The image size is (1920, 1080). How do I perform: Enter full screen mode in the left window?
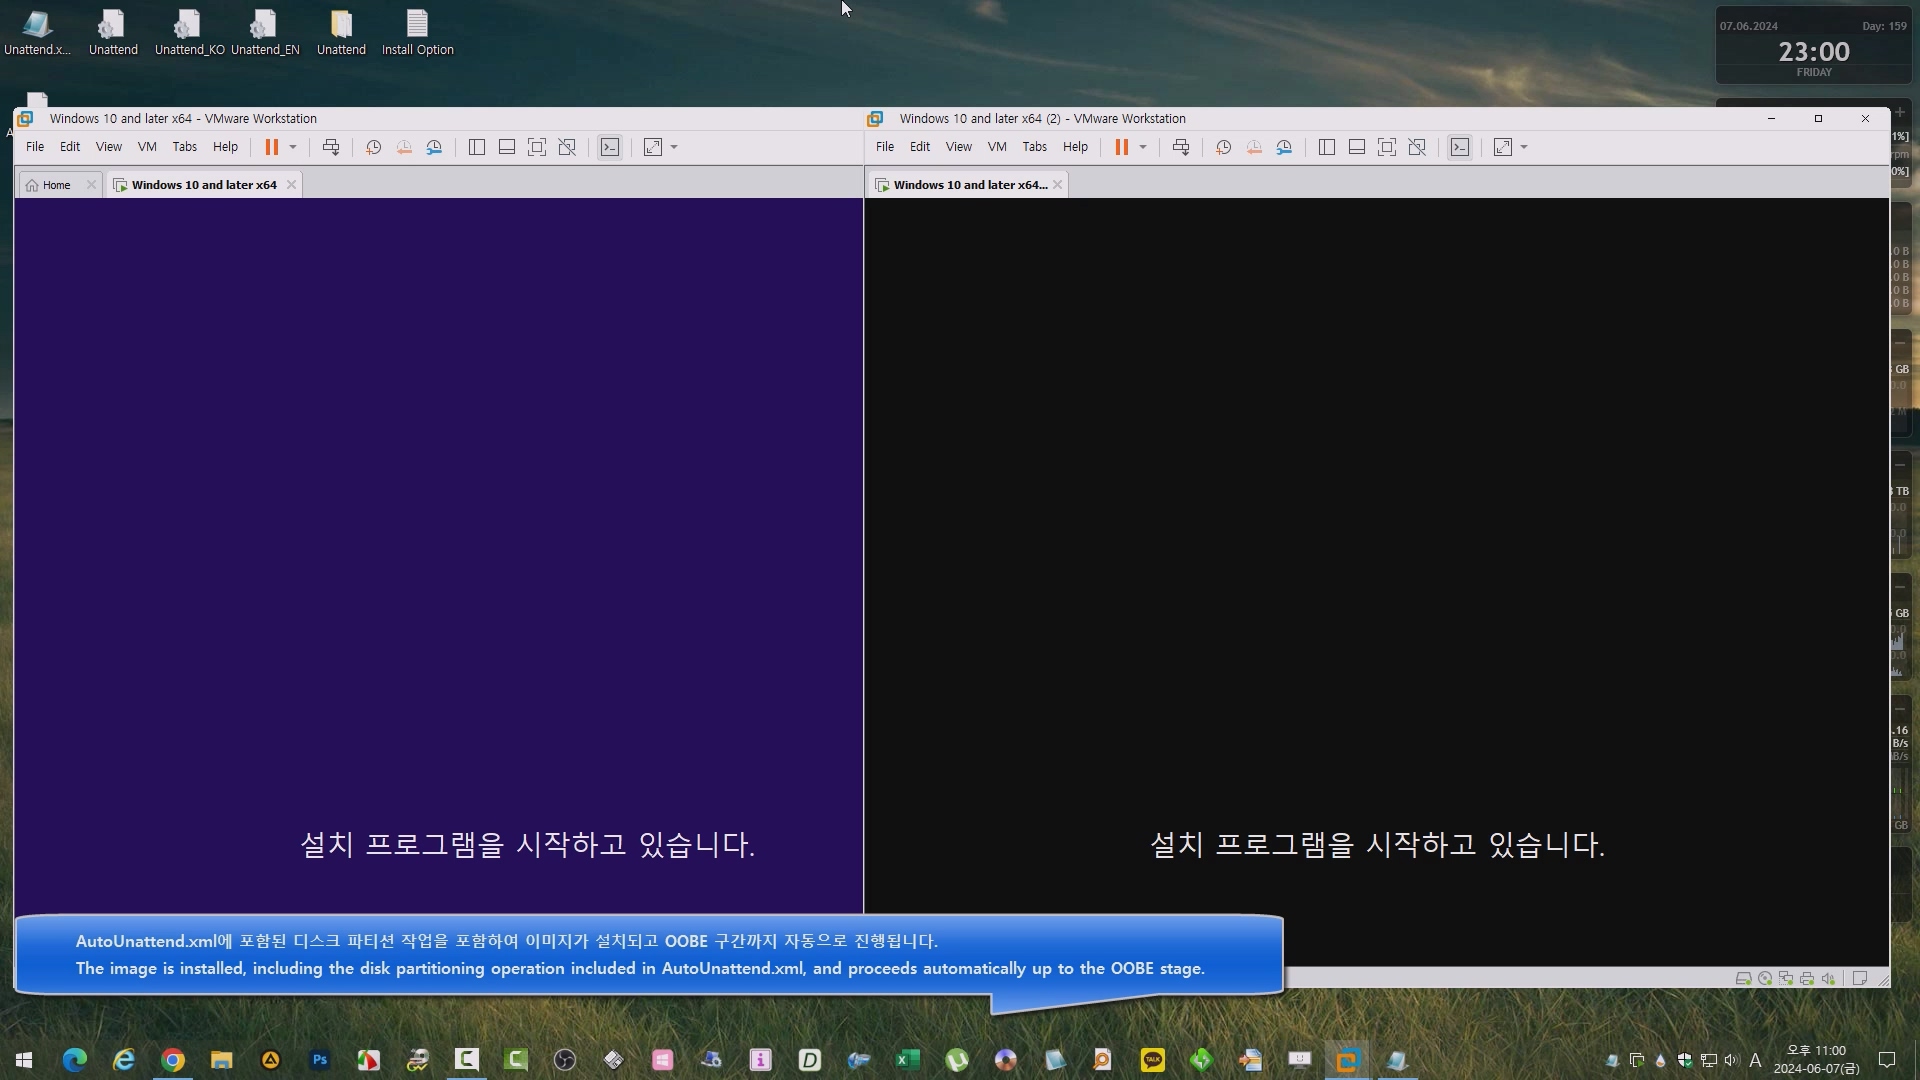(x=537, y=147)
